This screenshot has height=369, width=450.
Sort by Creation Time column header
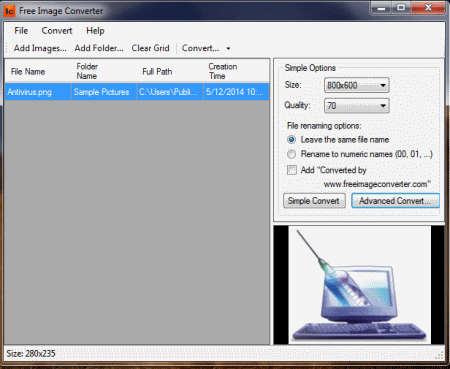tap(236, 71)
